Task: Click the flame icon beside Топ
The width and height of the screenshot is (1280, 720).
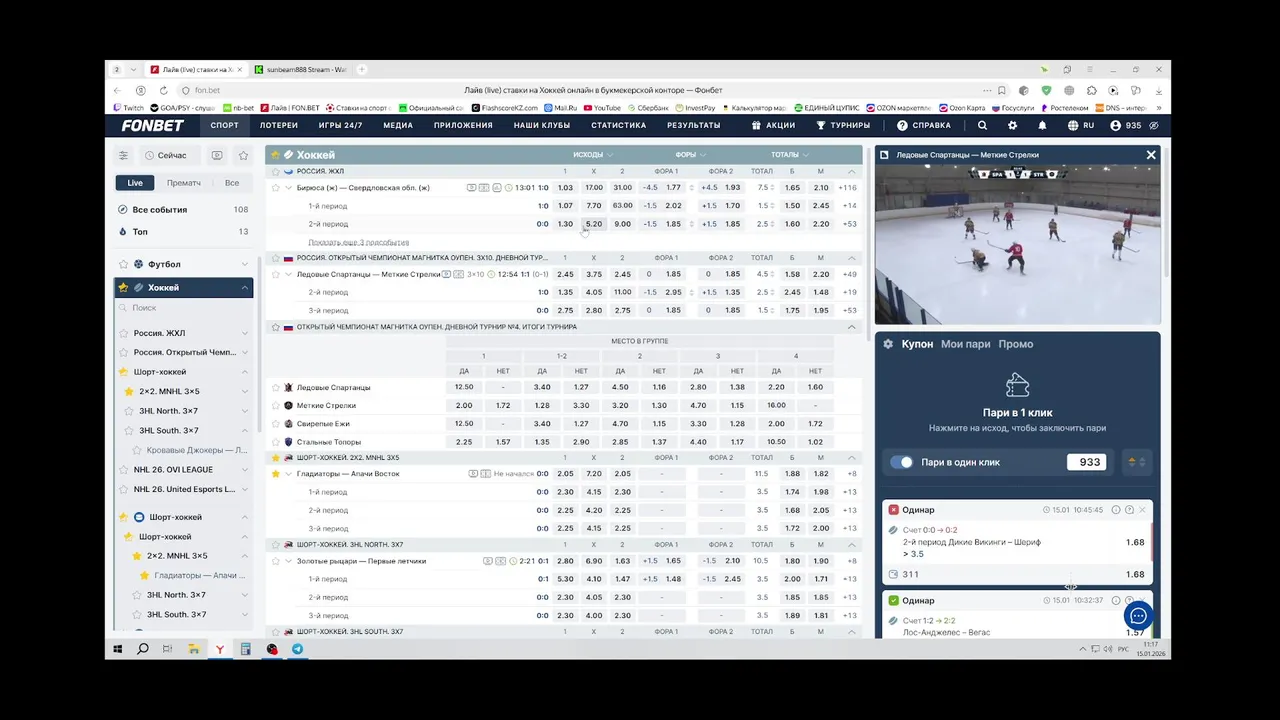Action: [x=123, y=231]
